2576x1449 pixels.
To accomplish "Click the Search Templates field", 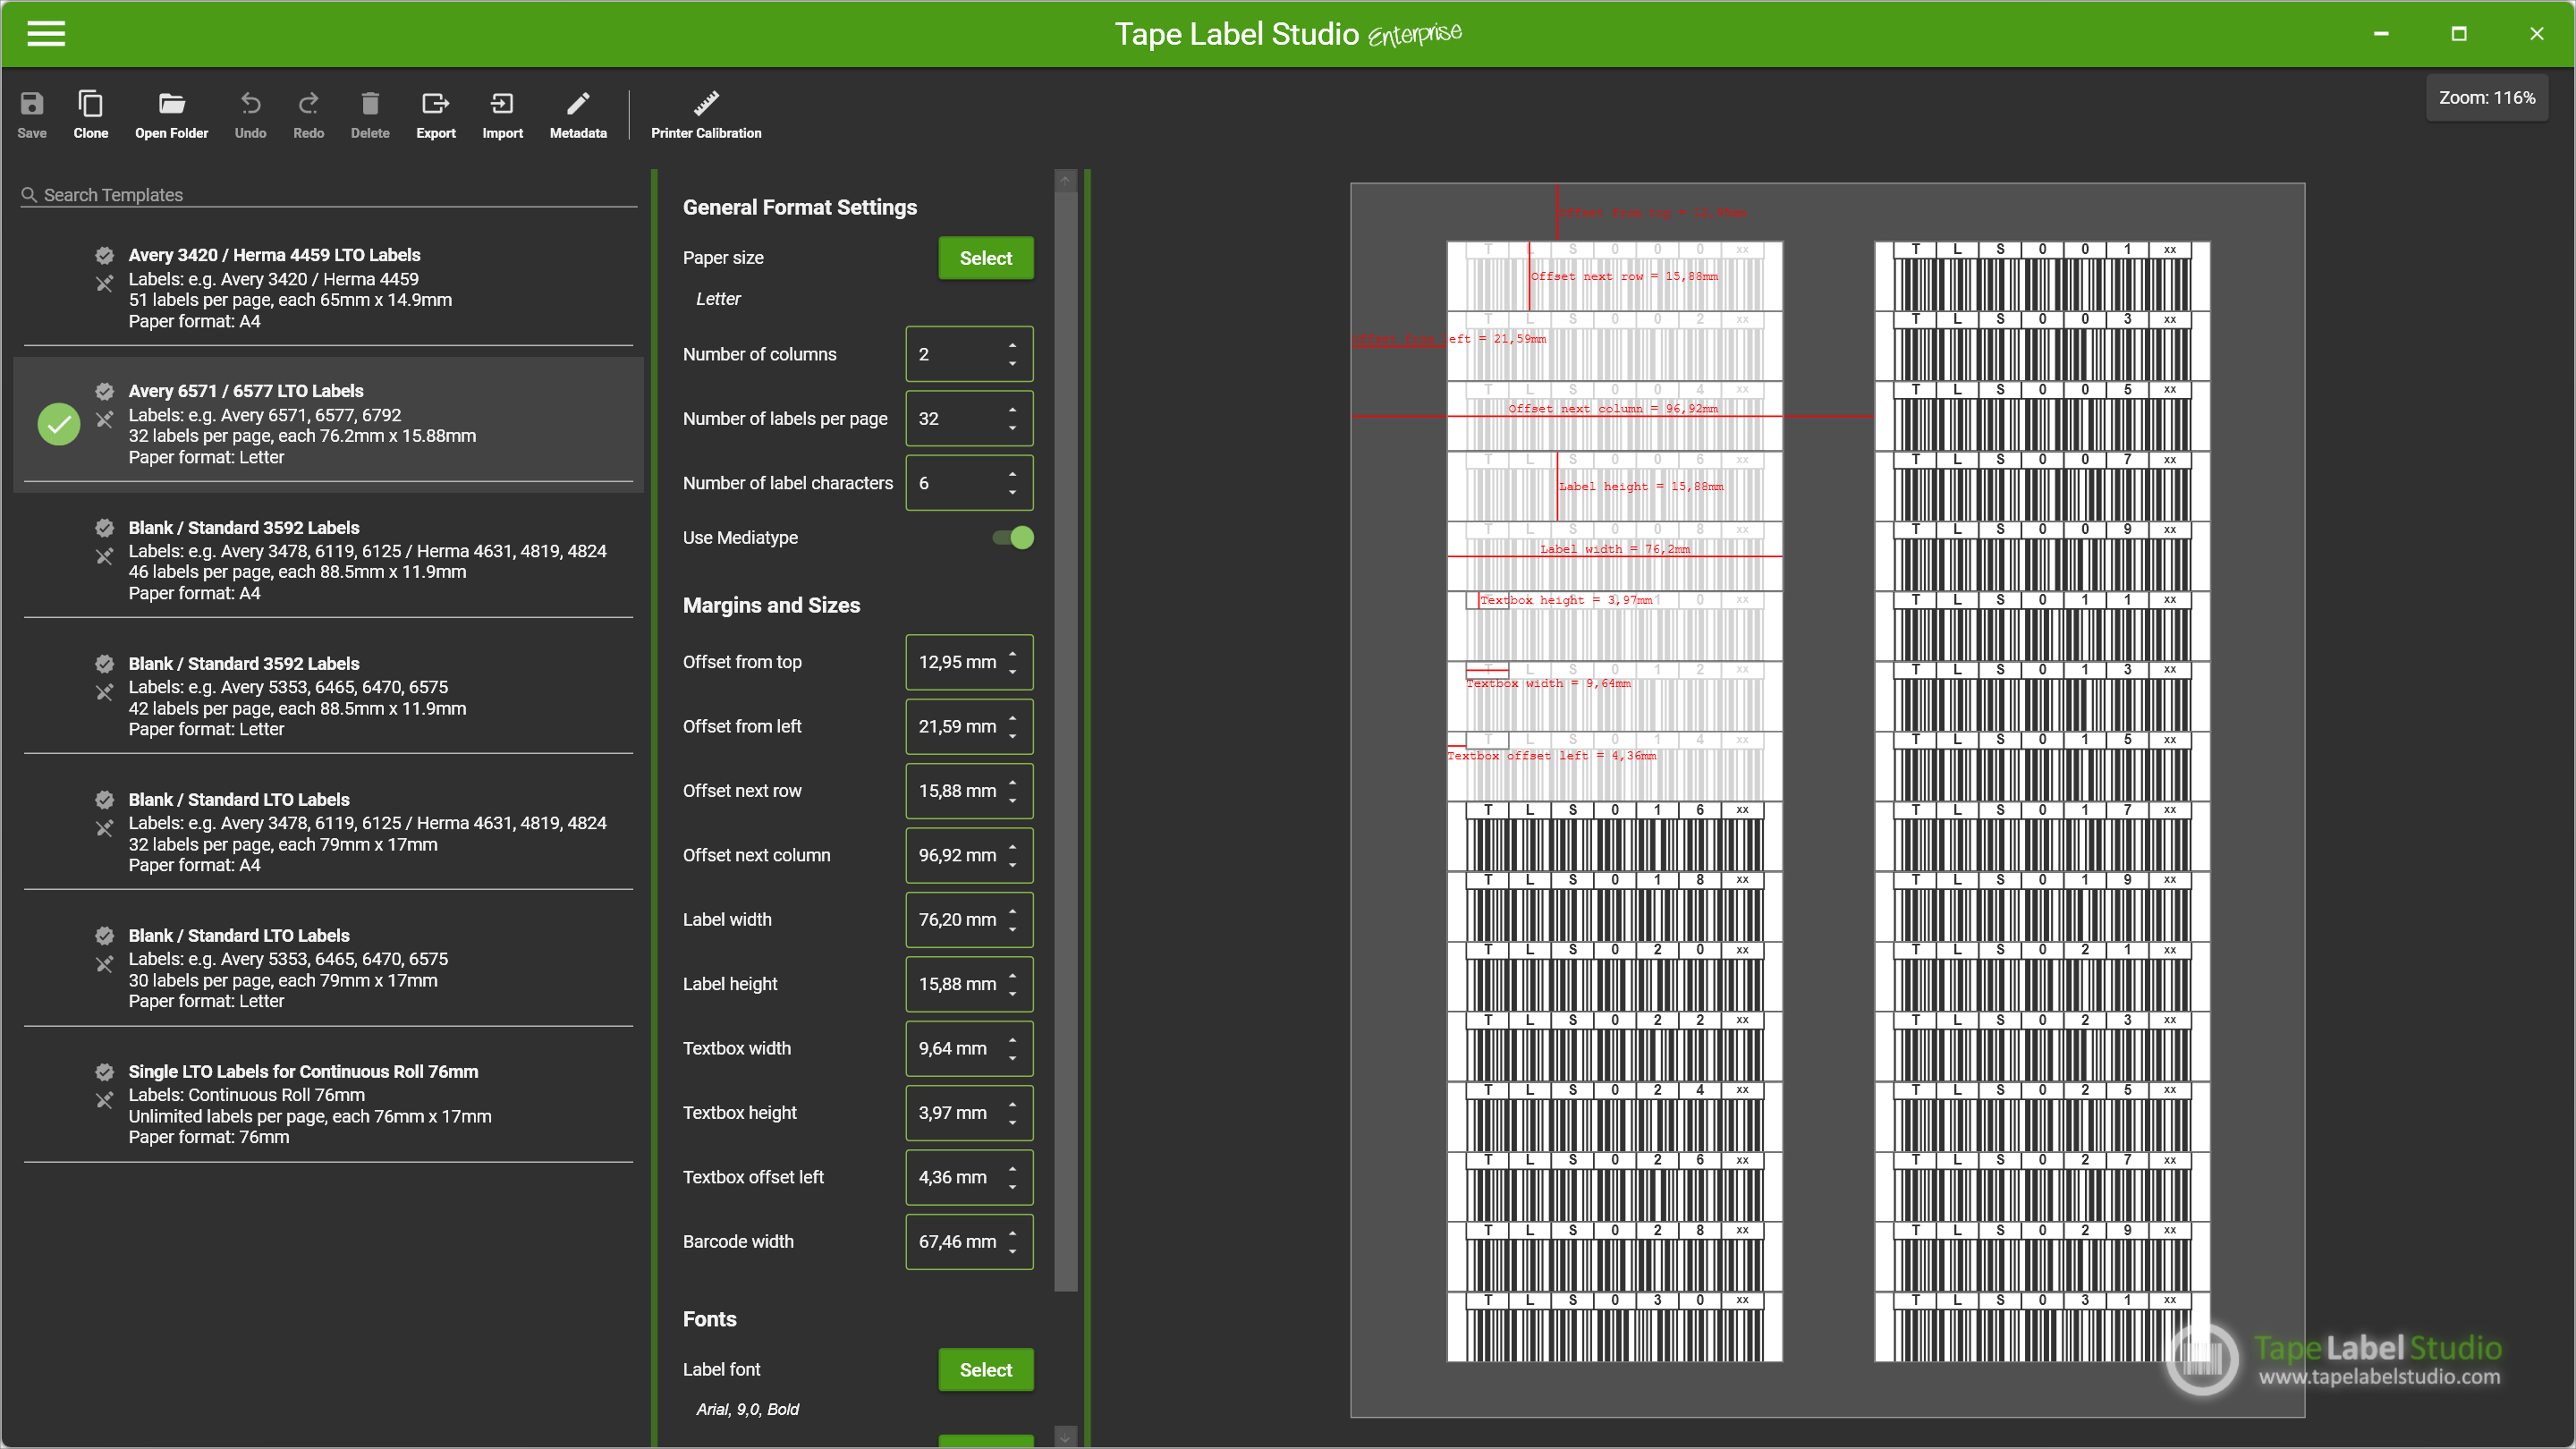I will [328, 195].
